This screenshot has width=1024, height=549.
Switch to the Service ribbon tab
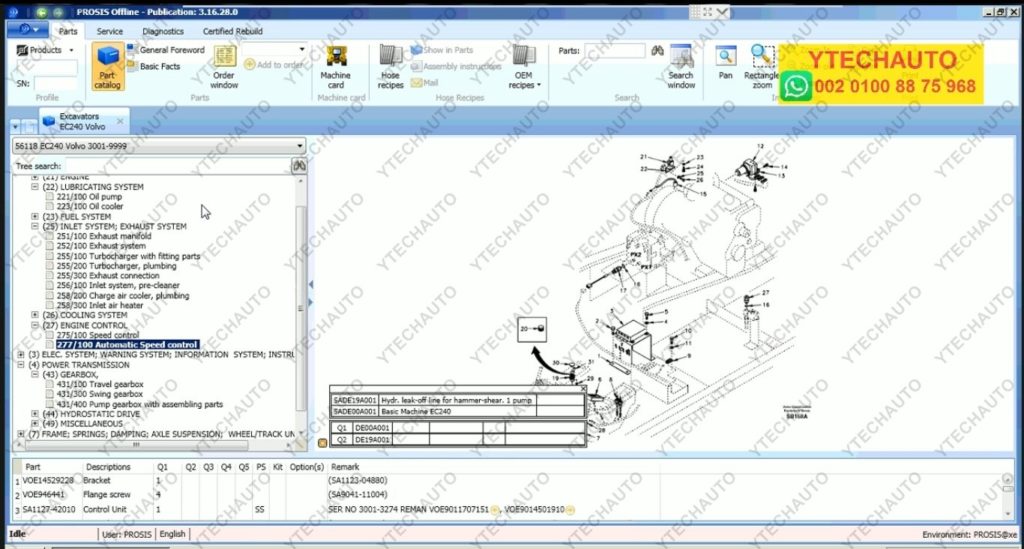(x=110, y=31)
